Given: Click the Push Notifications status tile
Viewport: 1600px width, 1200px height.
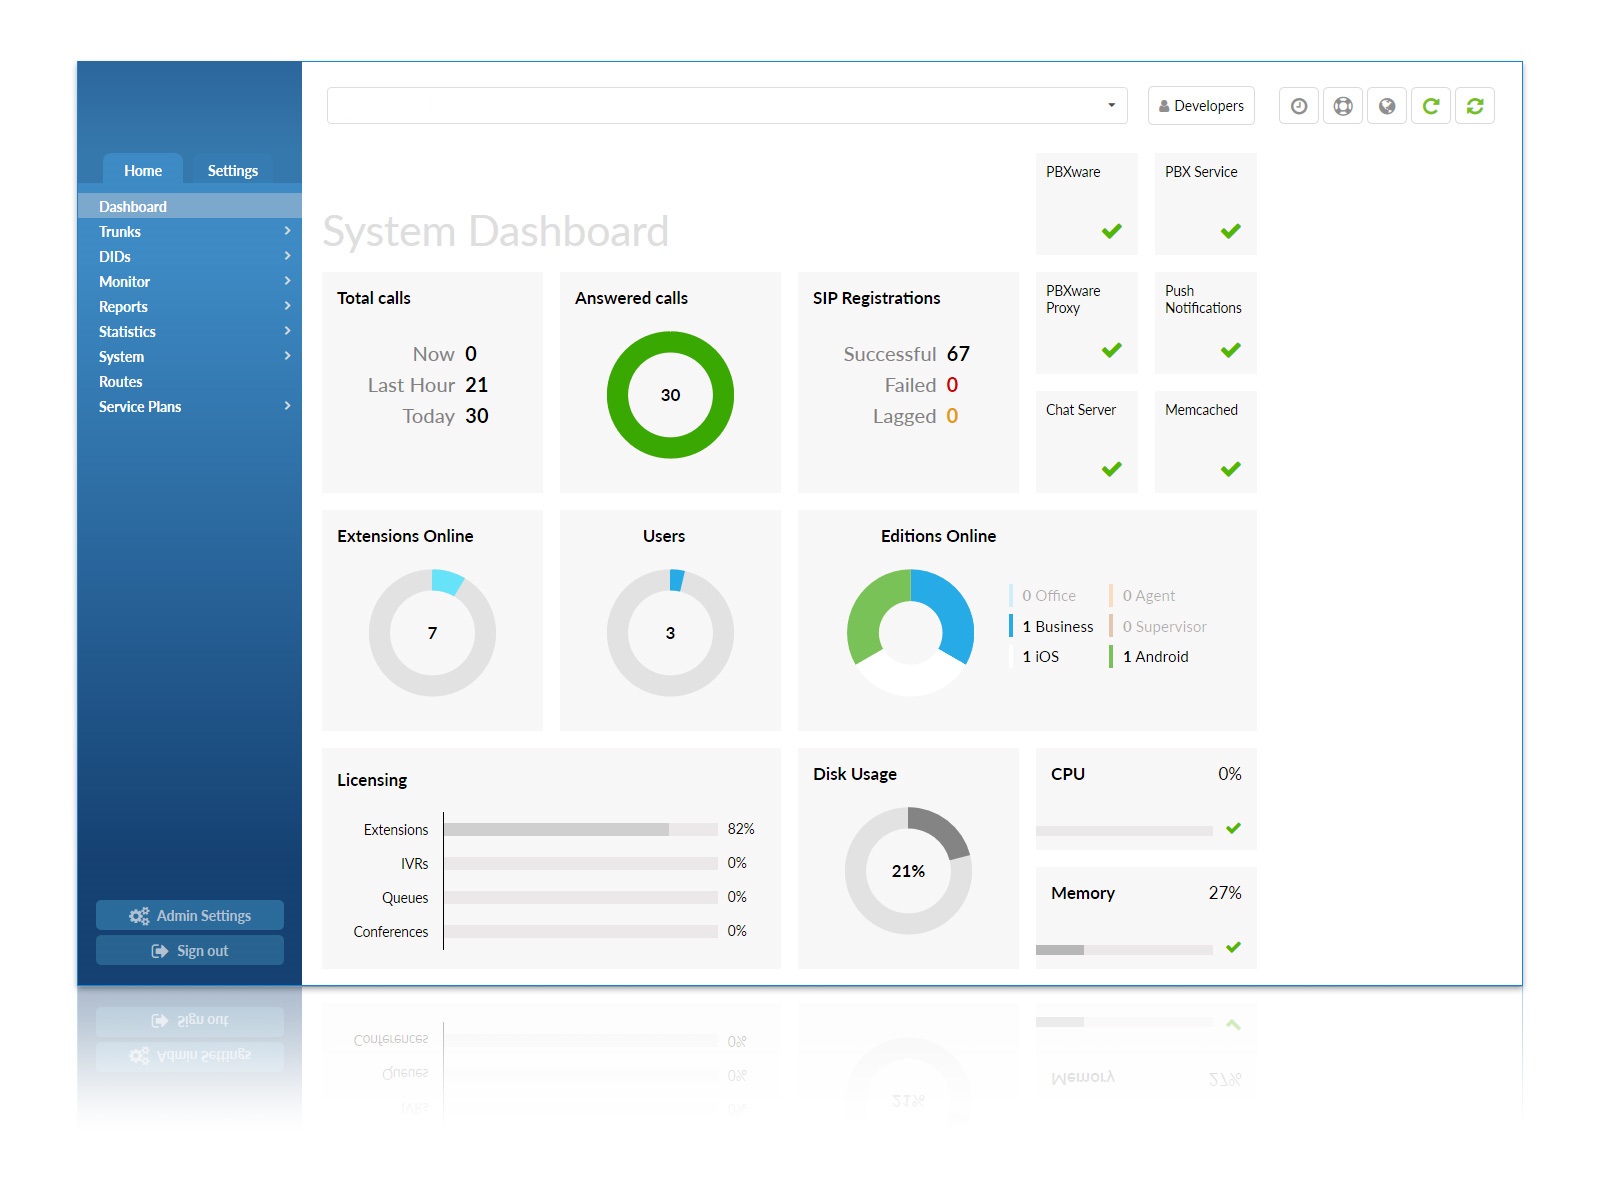Looking at the screenshot, I should tap(1205, 322).
